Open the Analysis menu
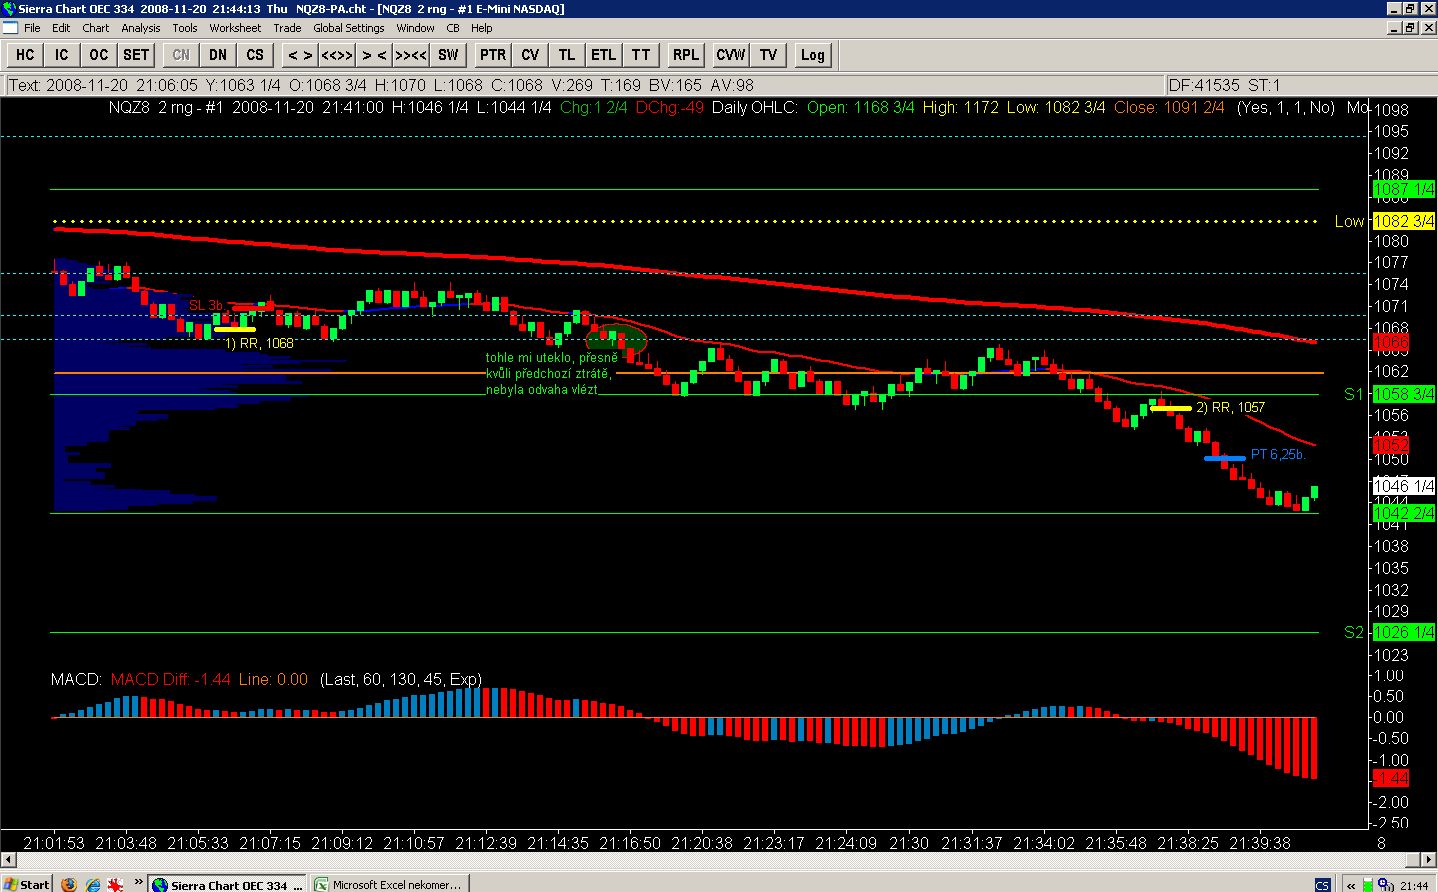The height and width of the screenshot is (892, 1438). coord(141,28)
